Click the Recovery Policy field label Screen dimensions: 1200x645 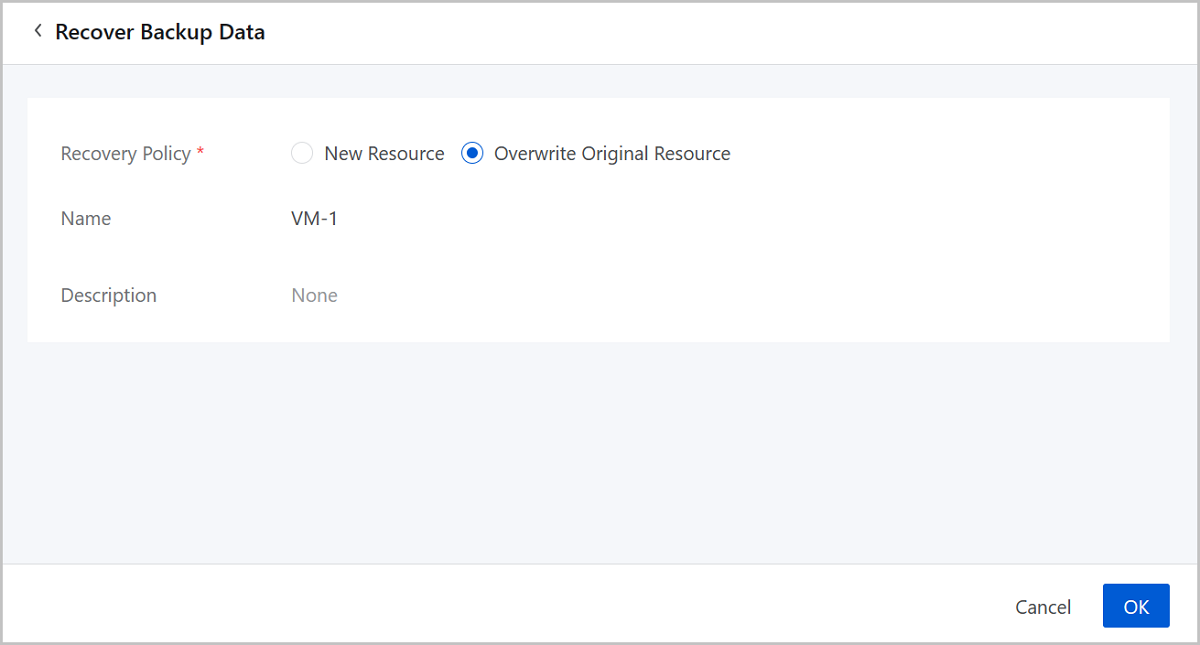[125, 153]
